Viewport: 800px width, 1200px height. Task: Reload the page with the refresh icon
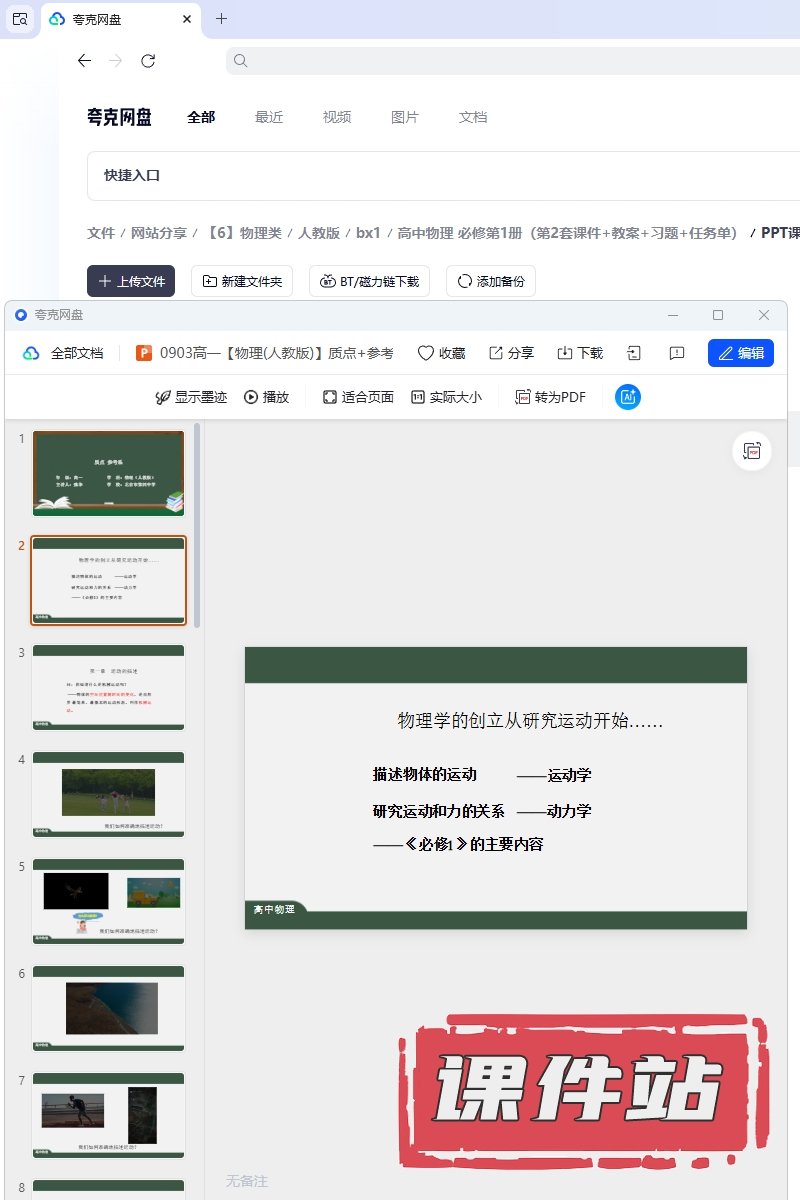pos(148,61)
